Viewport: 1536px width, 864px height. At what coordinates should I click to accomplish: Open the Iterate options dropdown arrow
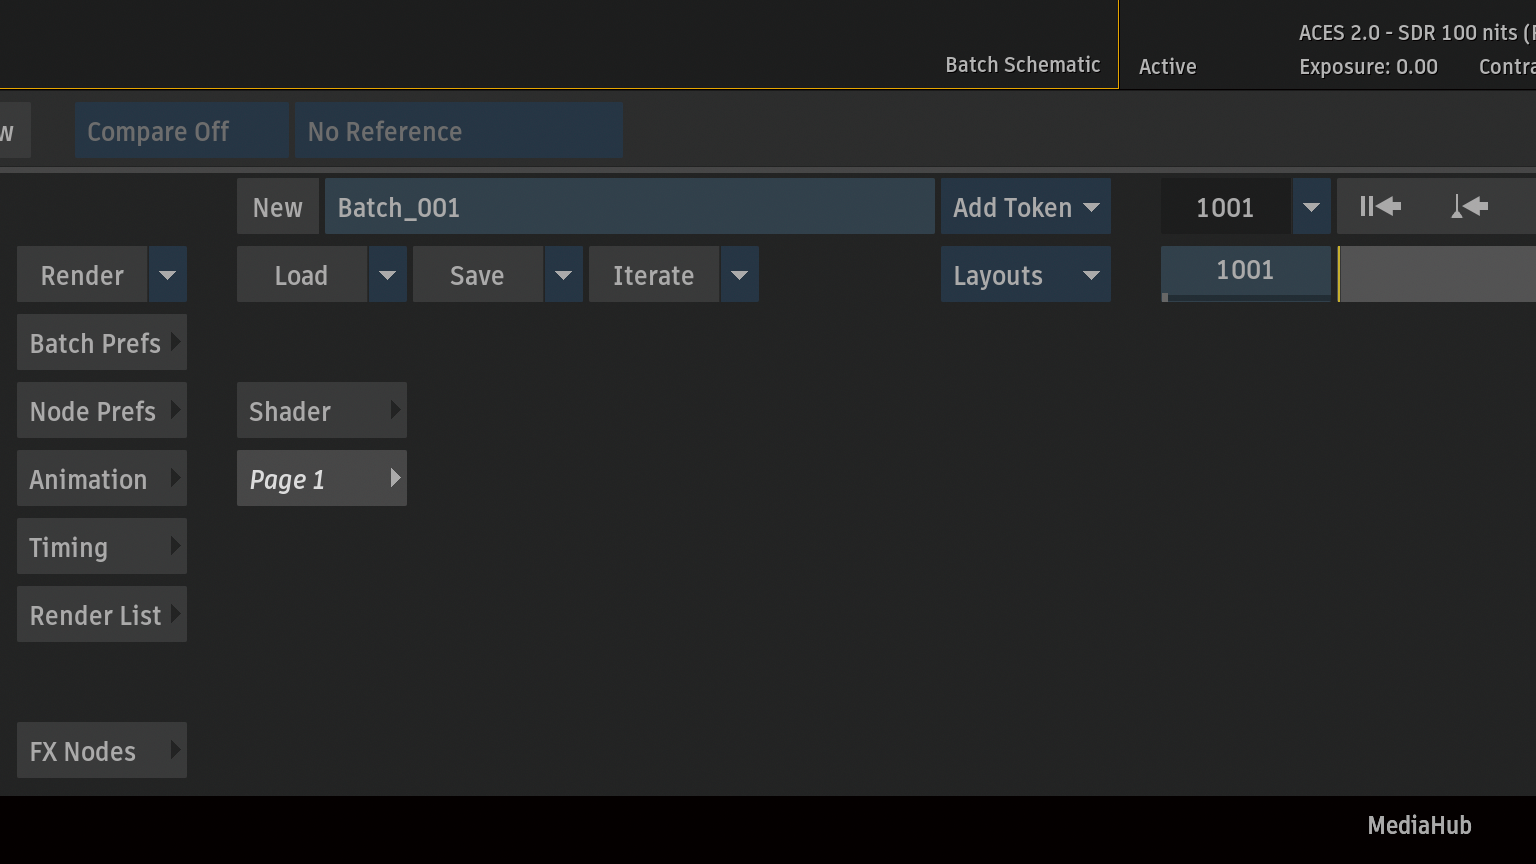739,275
